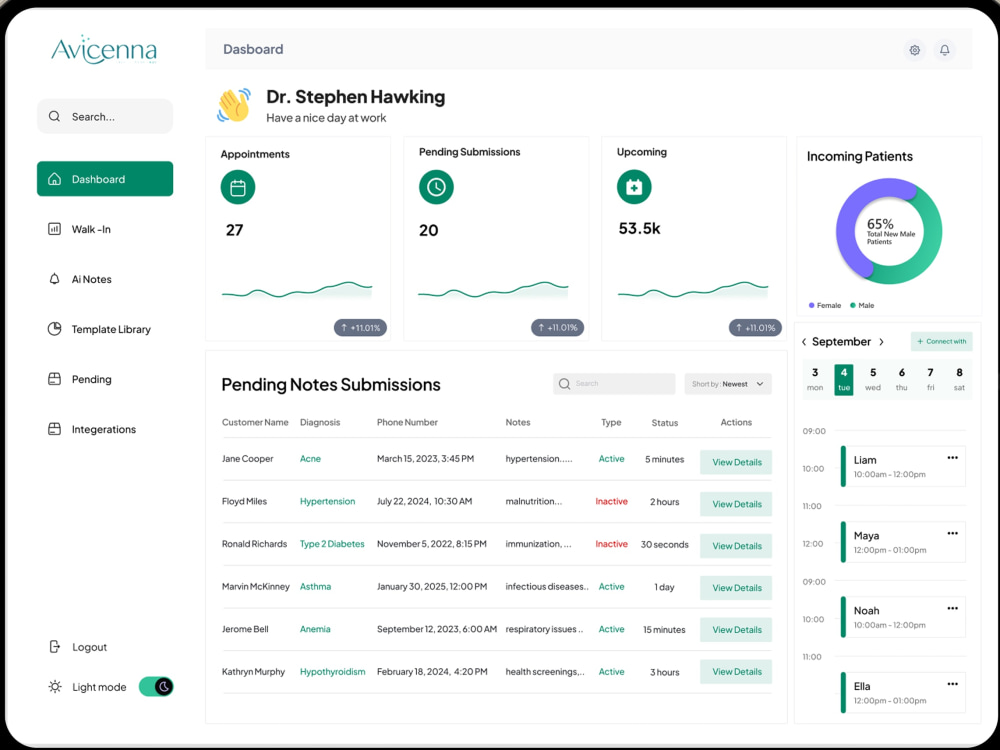The height and width of the screenshot is (750, 1000).
Task: Click the Dashboard home icon
Action: point(54,179)
